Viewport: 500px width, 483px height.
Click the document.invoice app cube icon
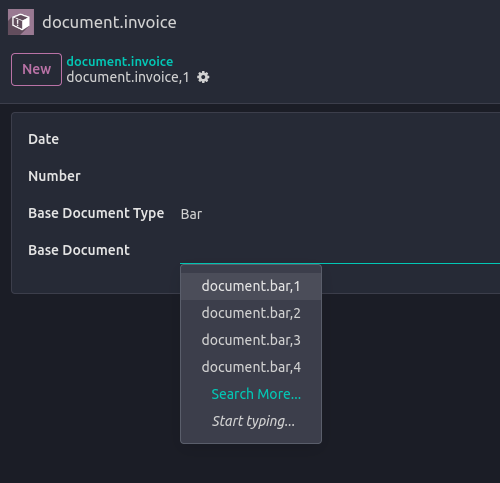click(x=21, y=22)
